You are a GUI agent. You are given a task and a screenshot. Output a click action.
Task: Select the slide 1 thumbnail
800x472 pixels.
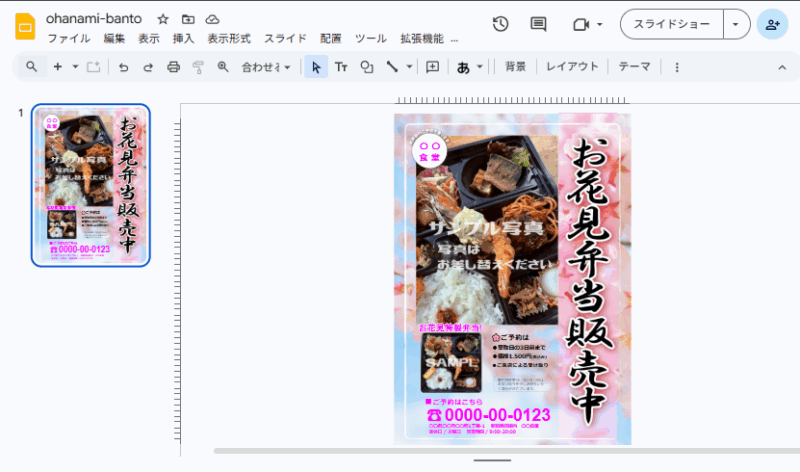click(x=91, y=185)
